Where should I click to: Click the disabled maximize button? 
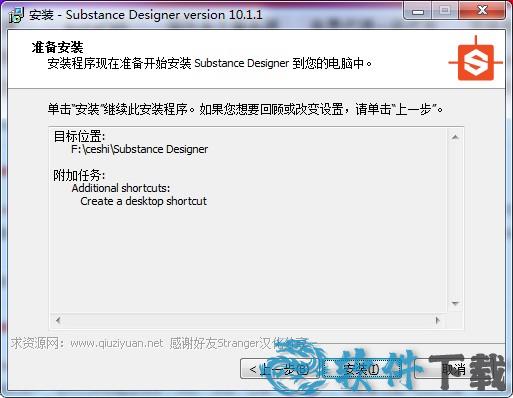445,11
